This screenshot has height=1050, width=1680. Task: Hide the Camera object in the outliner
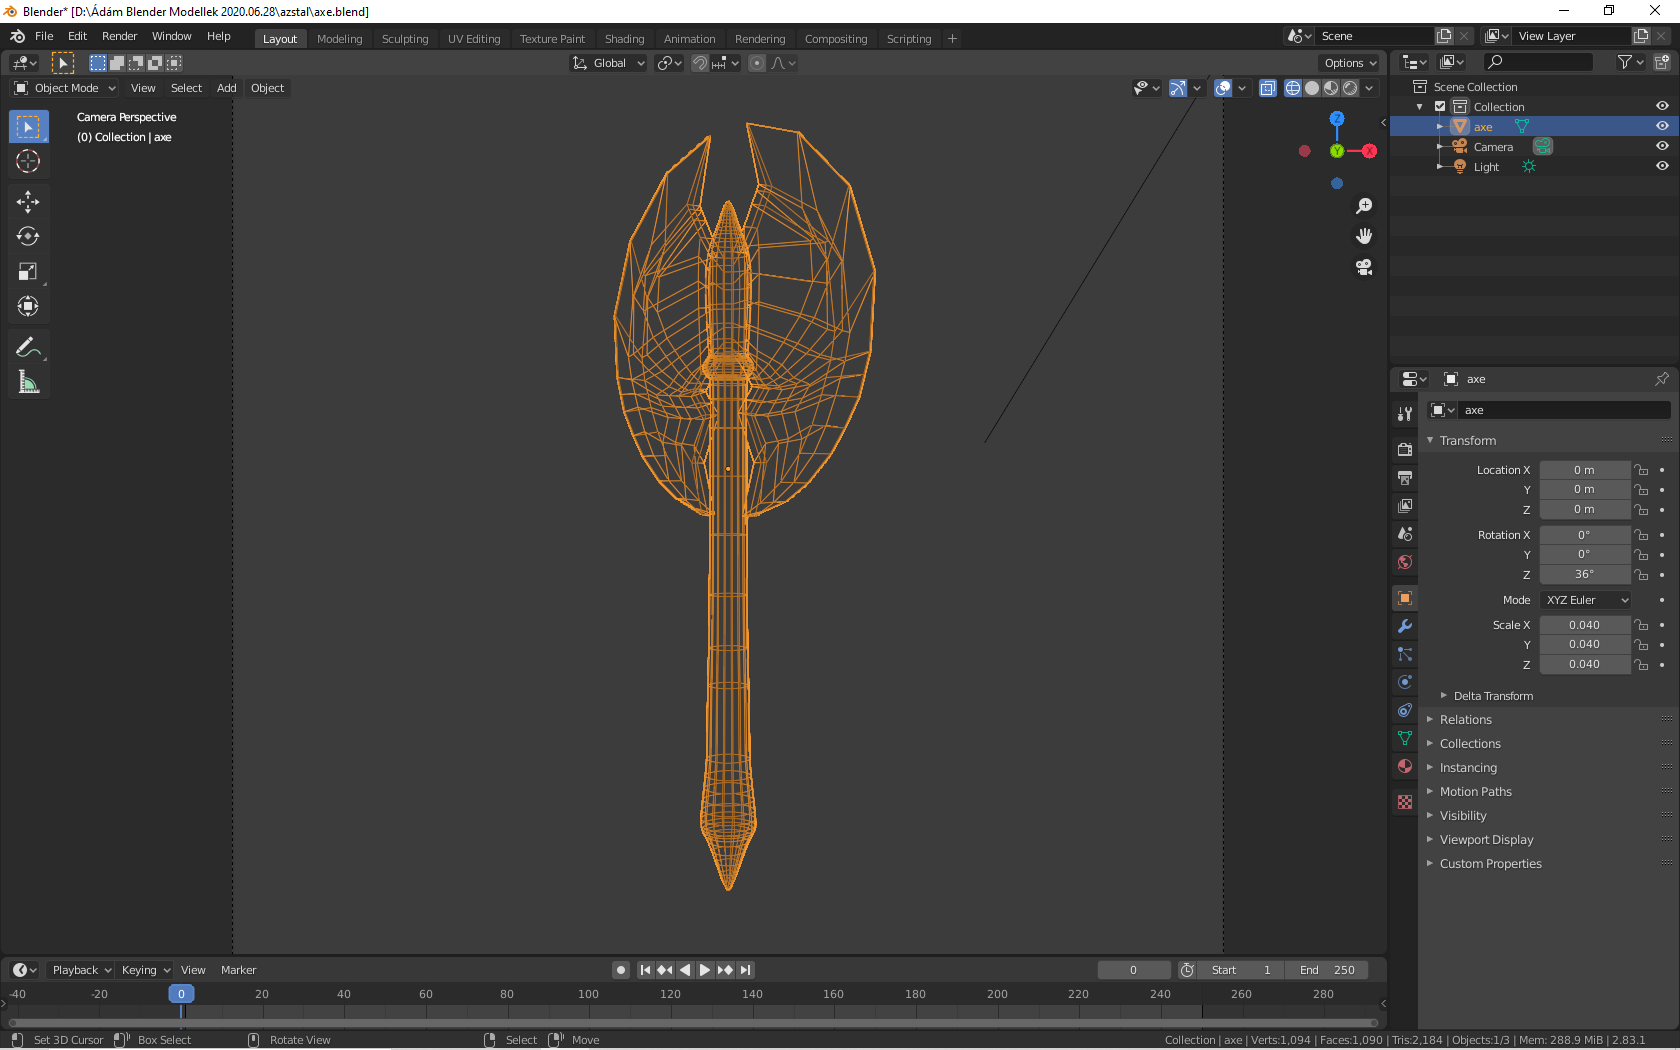[x=1662, y=146]
